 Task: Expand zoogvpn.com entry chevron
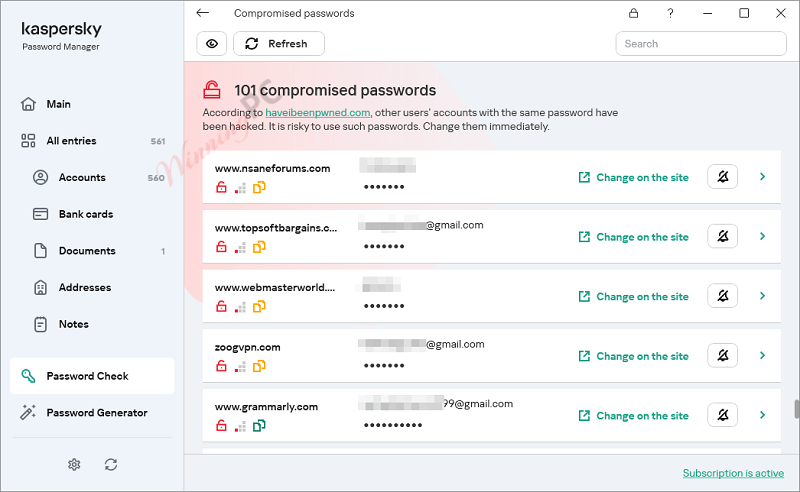tap(762, 355)
